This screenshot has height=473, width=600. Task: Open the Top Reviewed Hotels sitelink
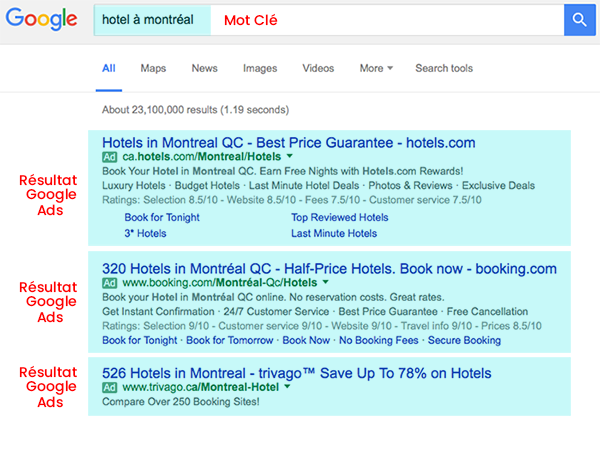tap(339, 217)
